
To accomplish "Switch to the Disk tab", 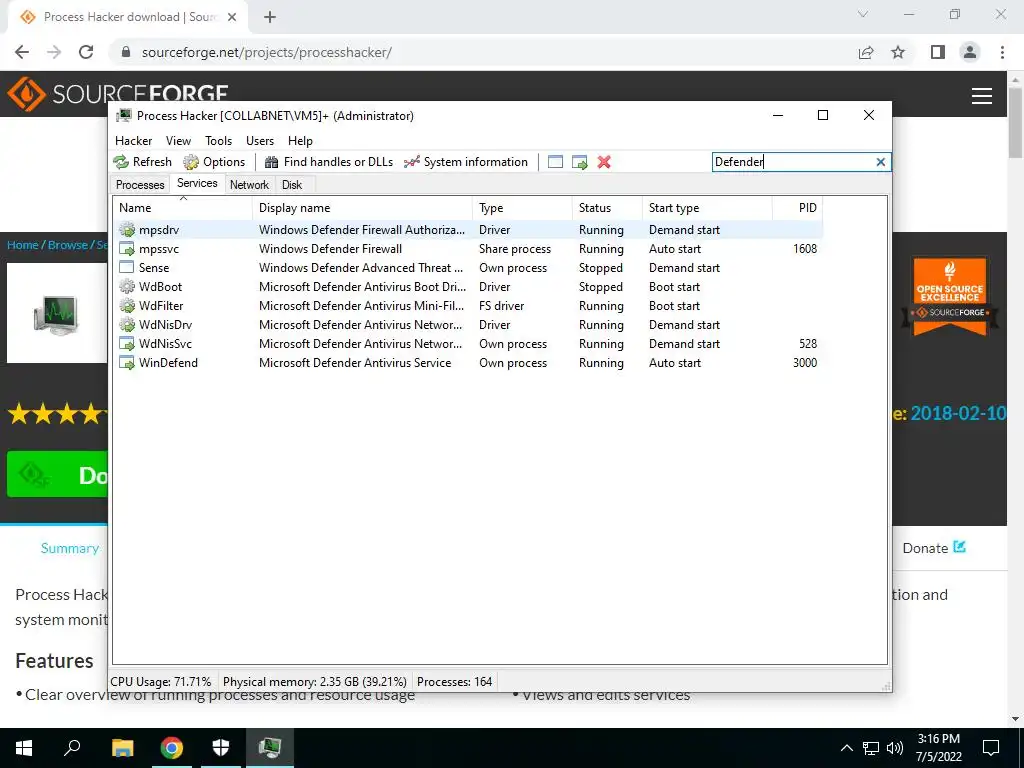I will point(292,185).
